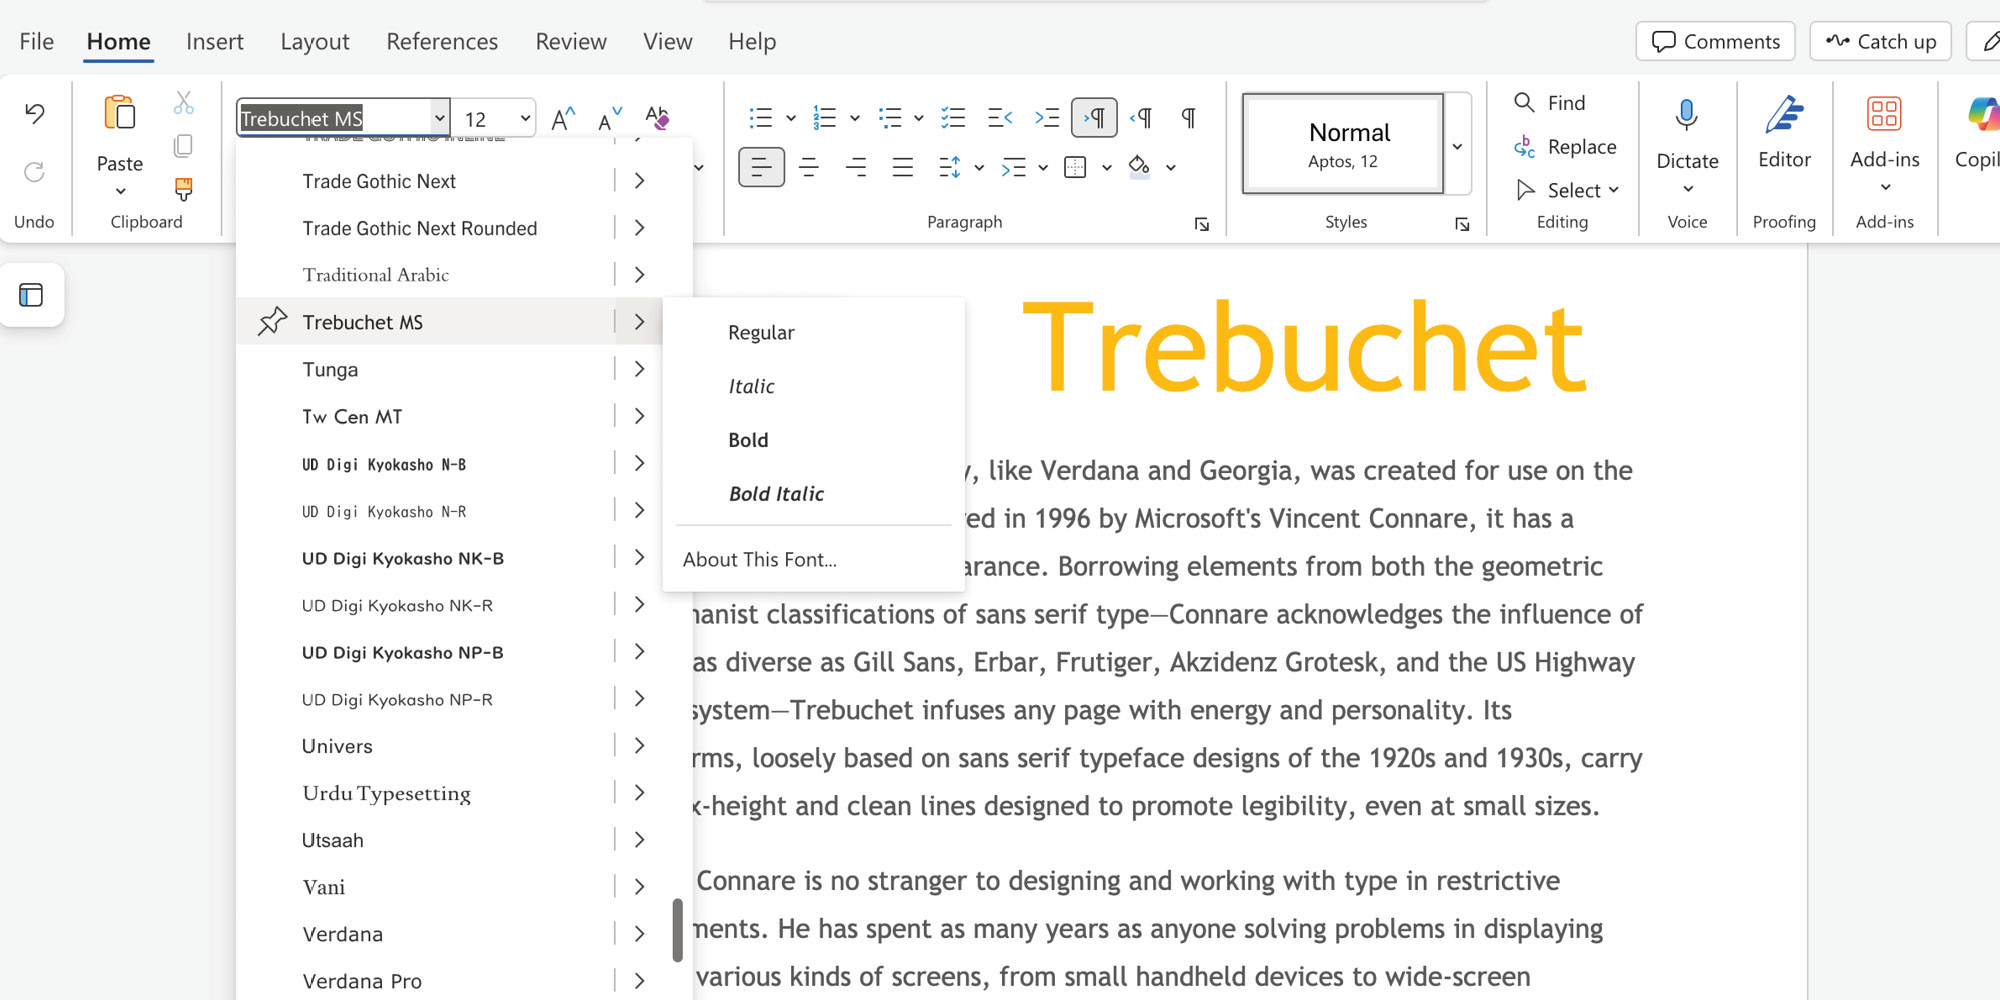The height and width of the screenshot is (1000, 2000).
Task: Click the Replace icon
Action: pyautogui.click(x=1524, y=146)
